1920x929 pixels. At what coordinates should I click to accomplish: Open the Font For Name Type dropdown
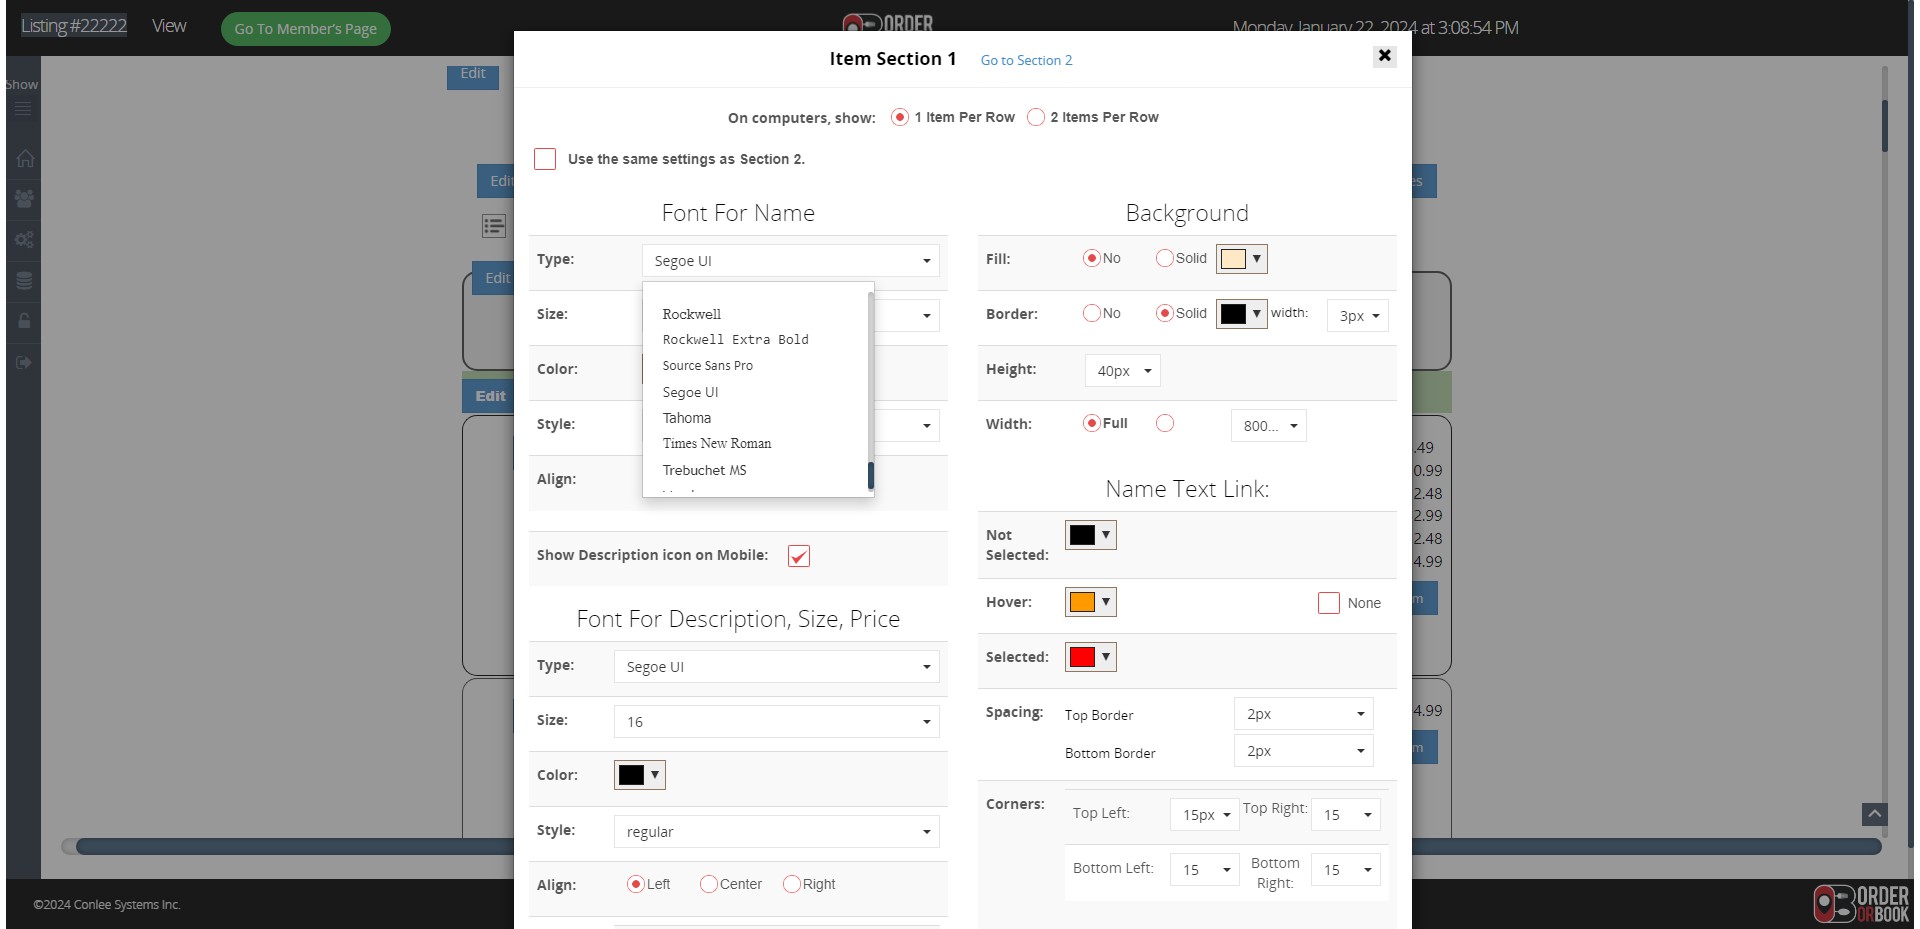(x=791, y=261)
